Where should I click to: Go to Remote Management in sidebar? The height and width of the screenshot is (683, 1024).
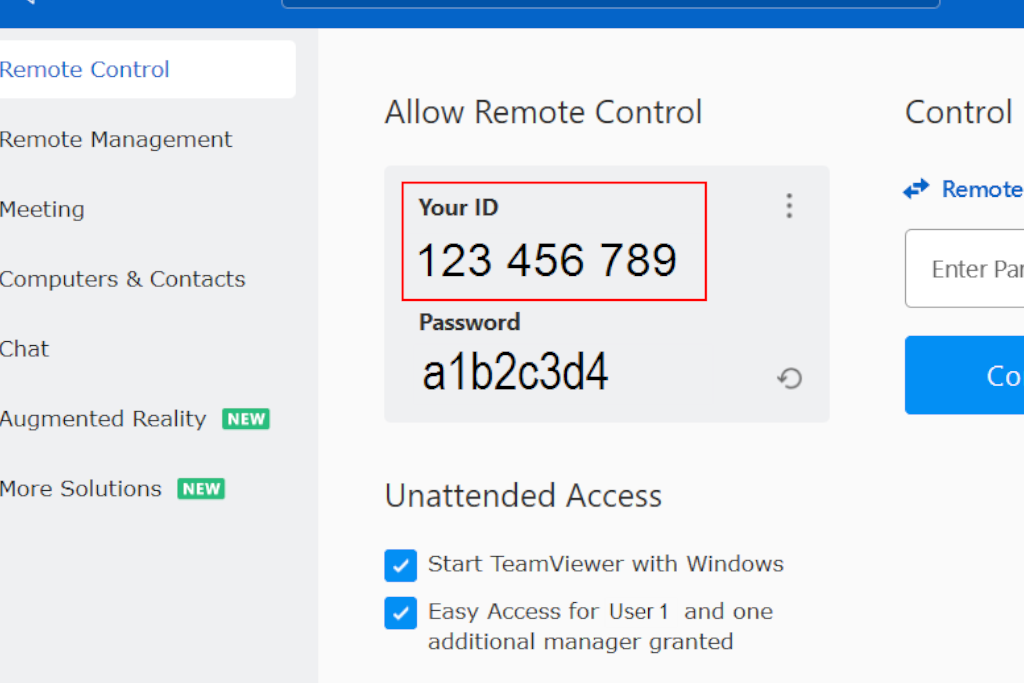point(116,139)
